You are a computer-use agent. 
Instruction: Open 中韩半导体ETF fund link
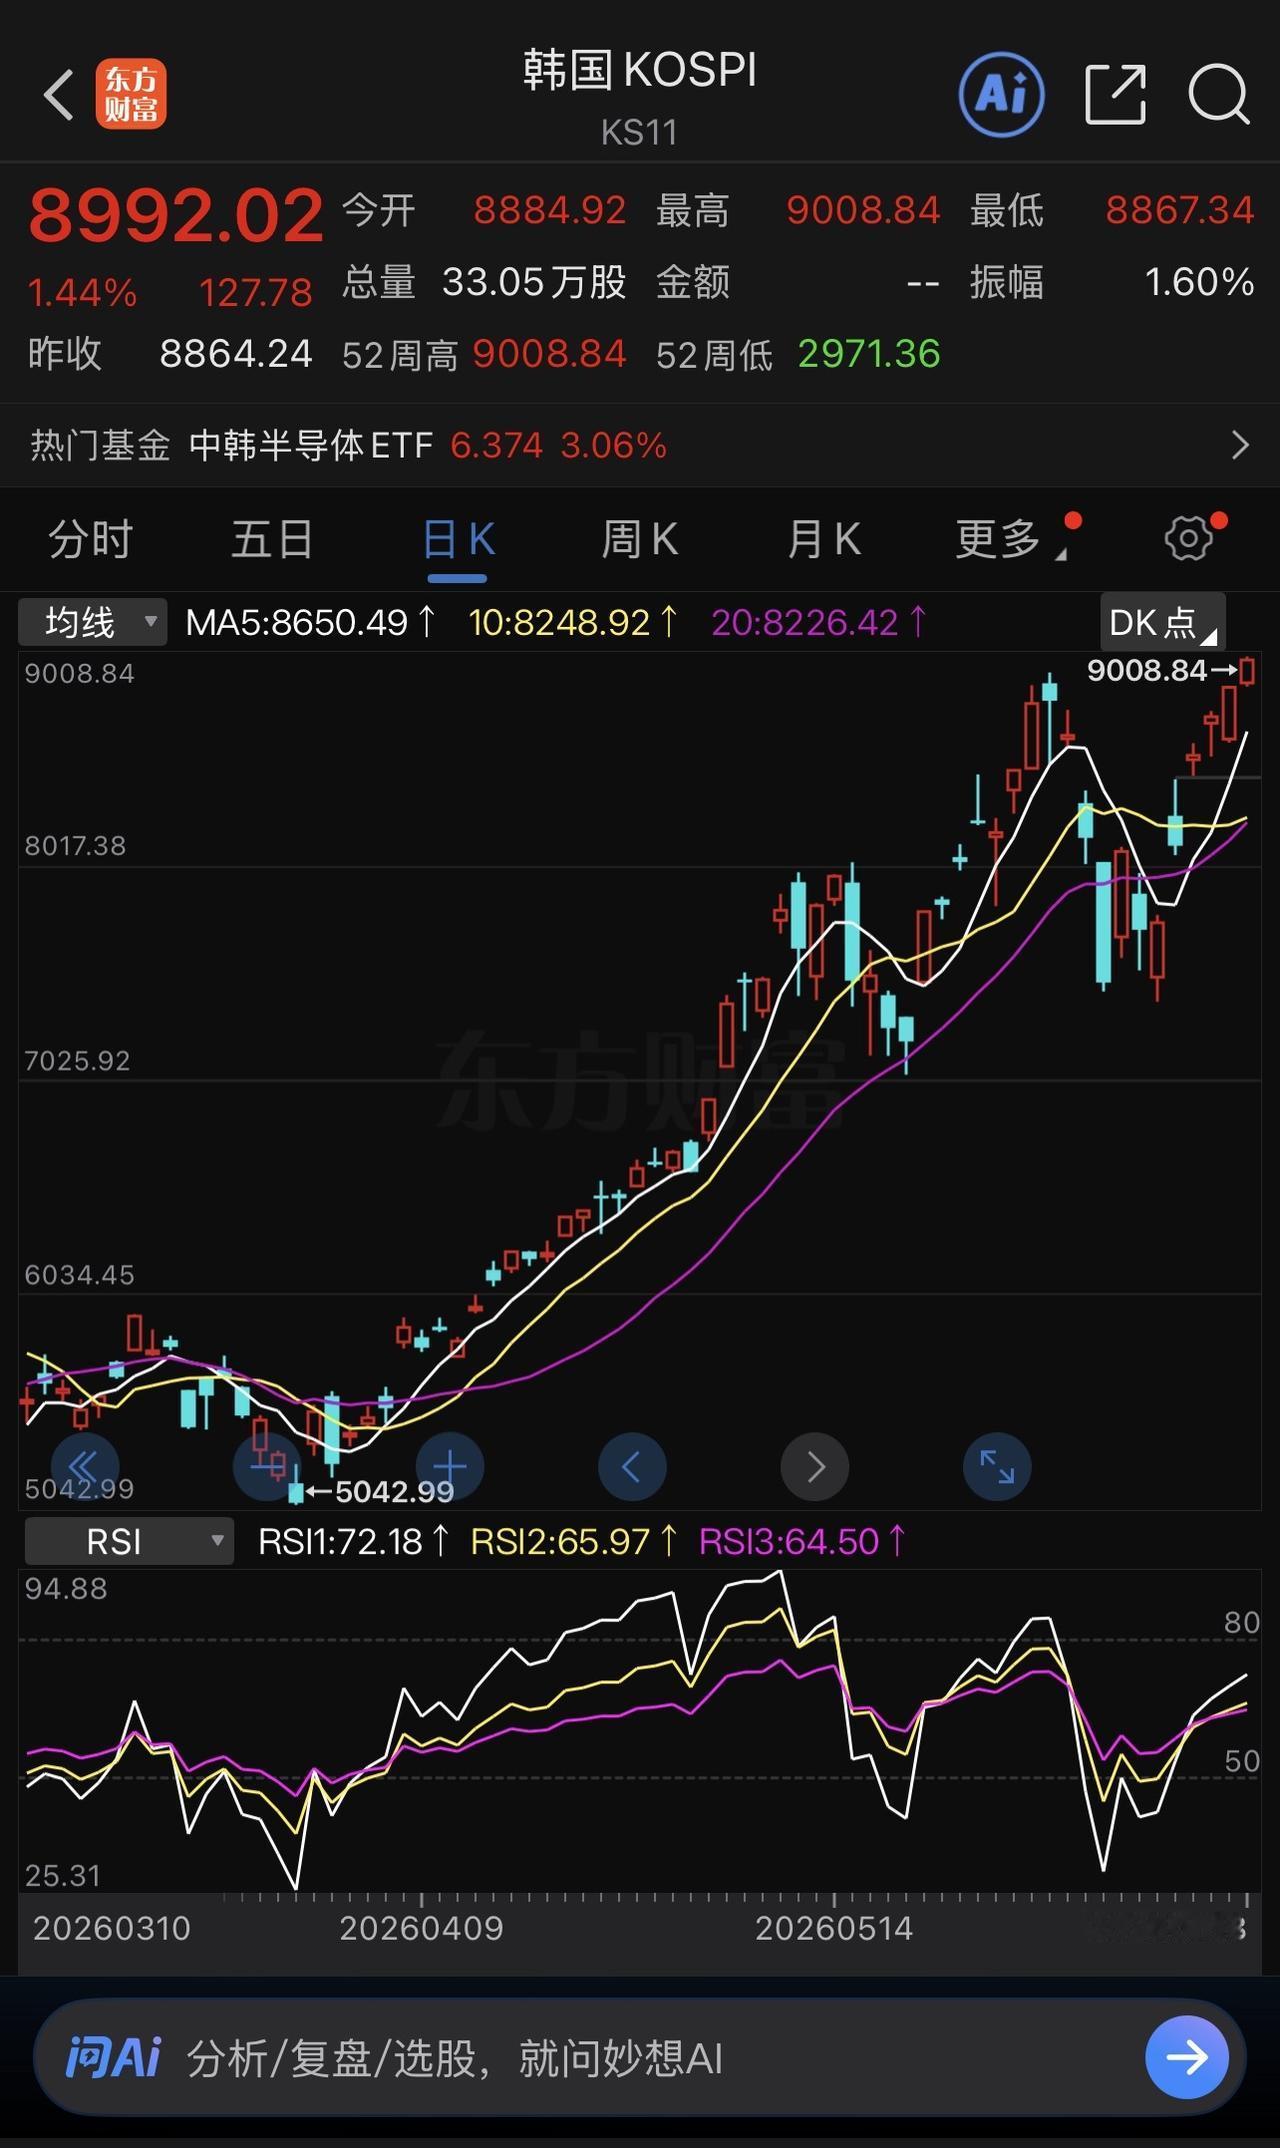click(x=311, y=445)
